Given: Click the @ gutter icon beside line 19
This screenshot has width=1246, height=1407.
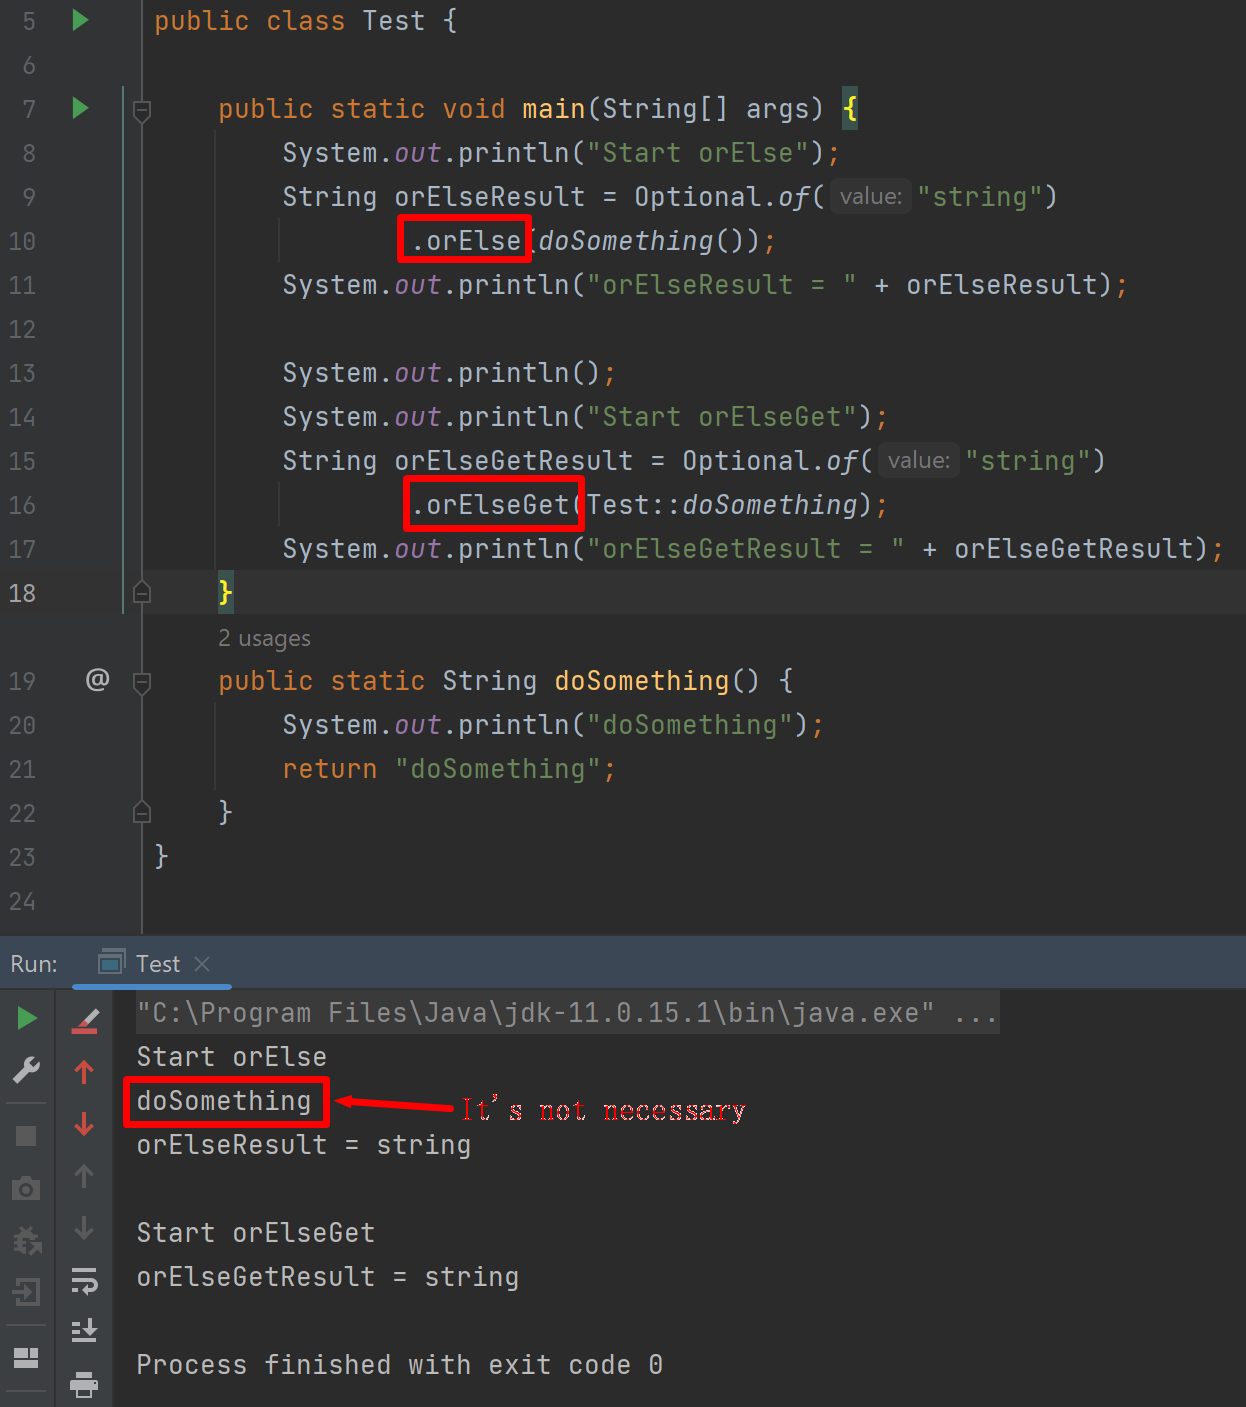Looking at the screenshot, I should pyautogui.click(x=97, y=680).
